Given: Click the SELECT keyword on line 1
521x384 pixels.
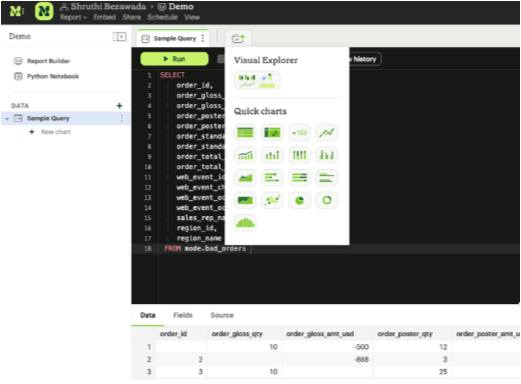Looking at the screenshot, I should 172,75.
